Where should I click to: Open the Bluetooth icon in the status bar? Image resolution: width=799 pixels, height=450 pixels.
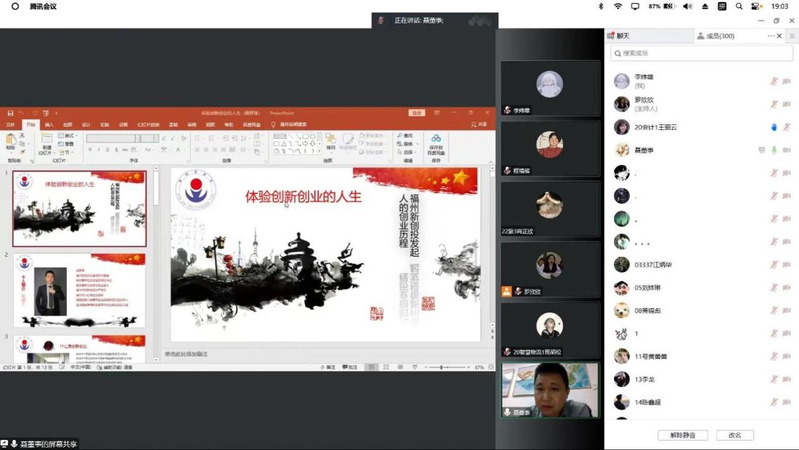click(601, 6)
